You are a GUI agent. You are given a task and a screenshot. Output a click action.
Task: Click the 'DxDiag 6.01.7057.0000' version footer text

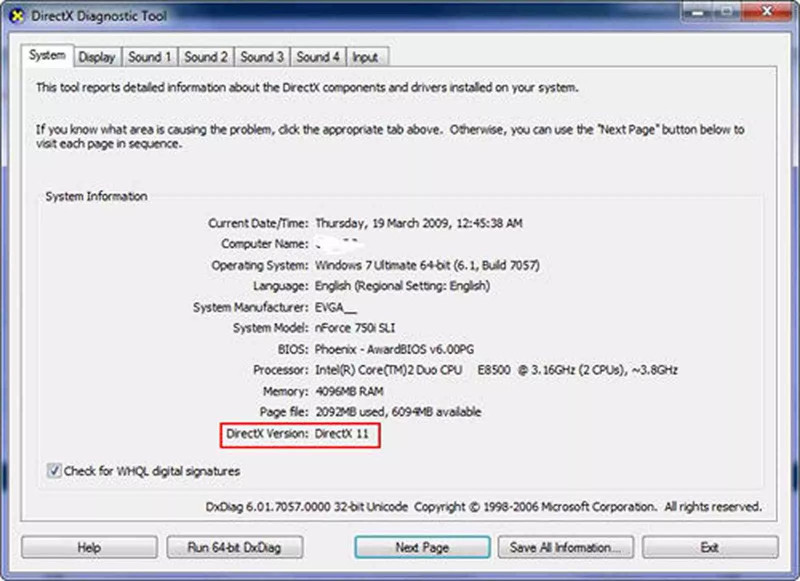point(268,507)
